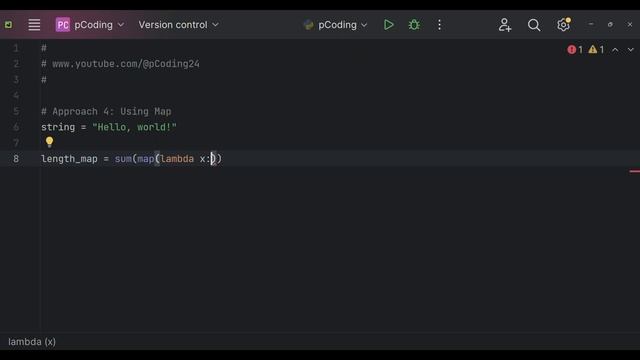Click the lambda (x) breadcrumb
Viewport: 640px width, 360px height.
click(x=32, y=342)
